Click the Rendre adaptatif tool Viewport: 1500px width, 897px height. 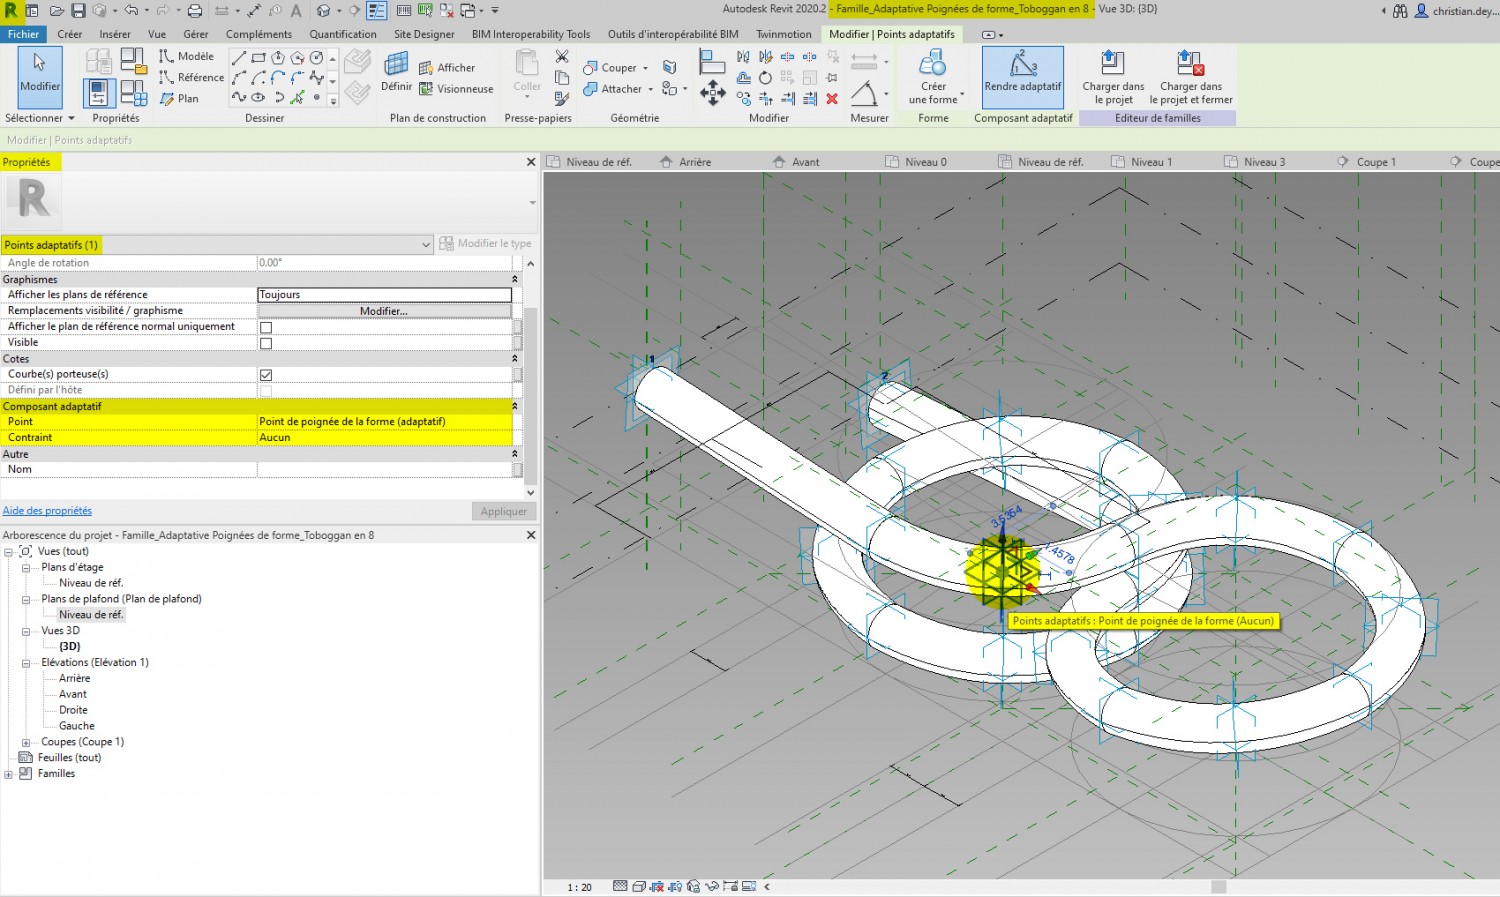click(x=1022, y=76)
